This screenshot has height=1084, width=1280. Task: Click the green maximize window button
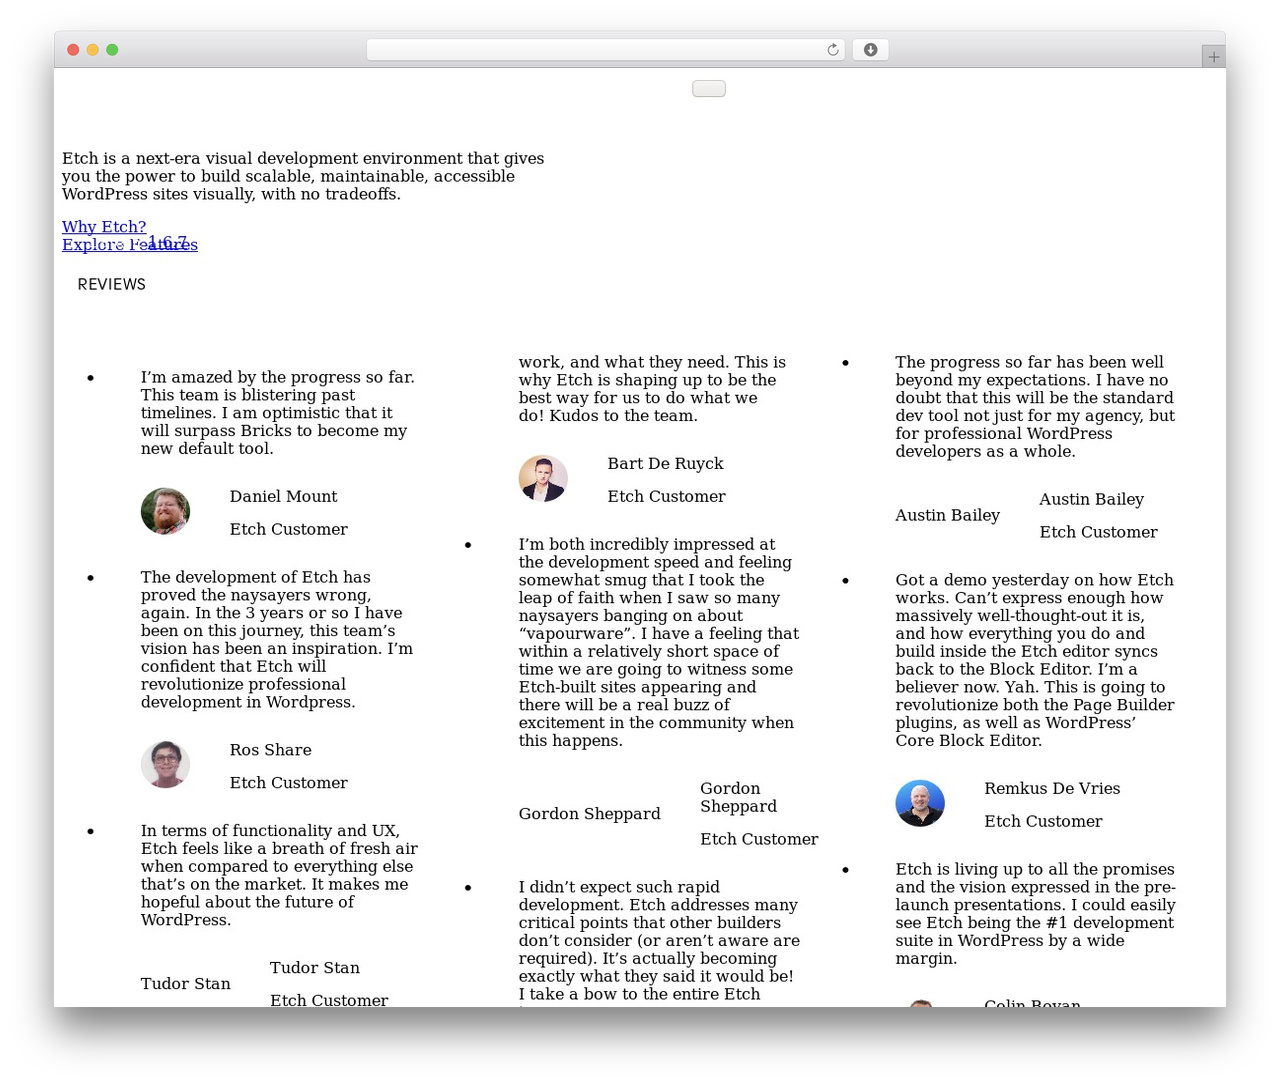coord(112,50)
